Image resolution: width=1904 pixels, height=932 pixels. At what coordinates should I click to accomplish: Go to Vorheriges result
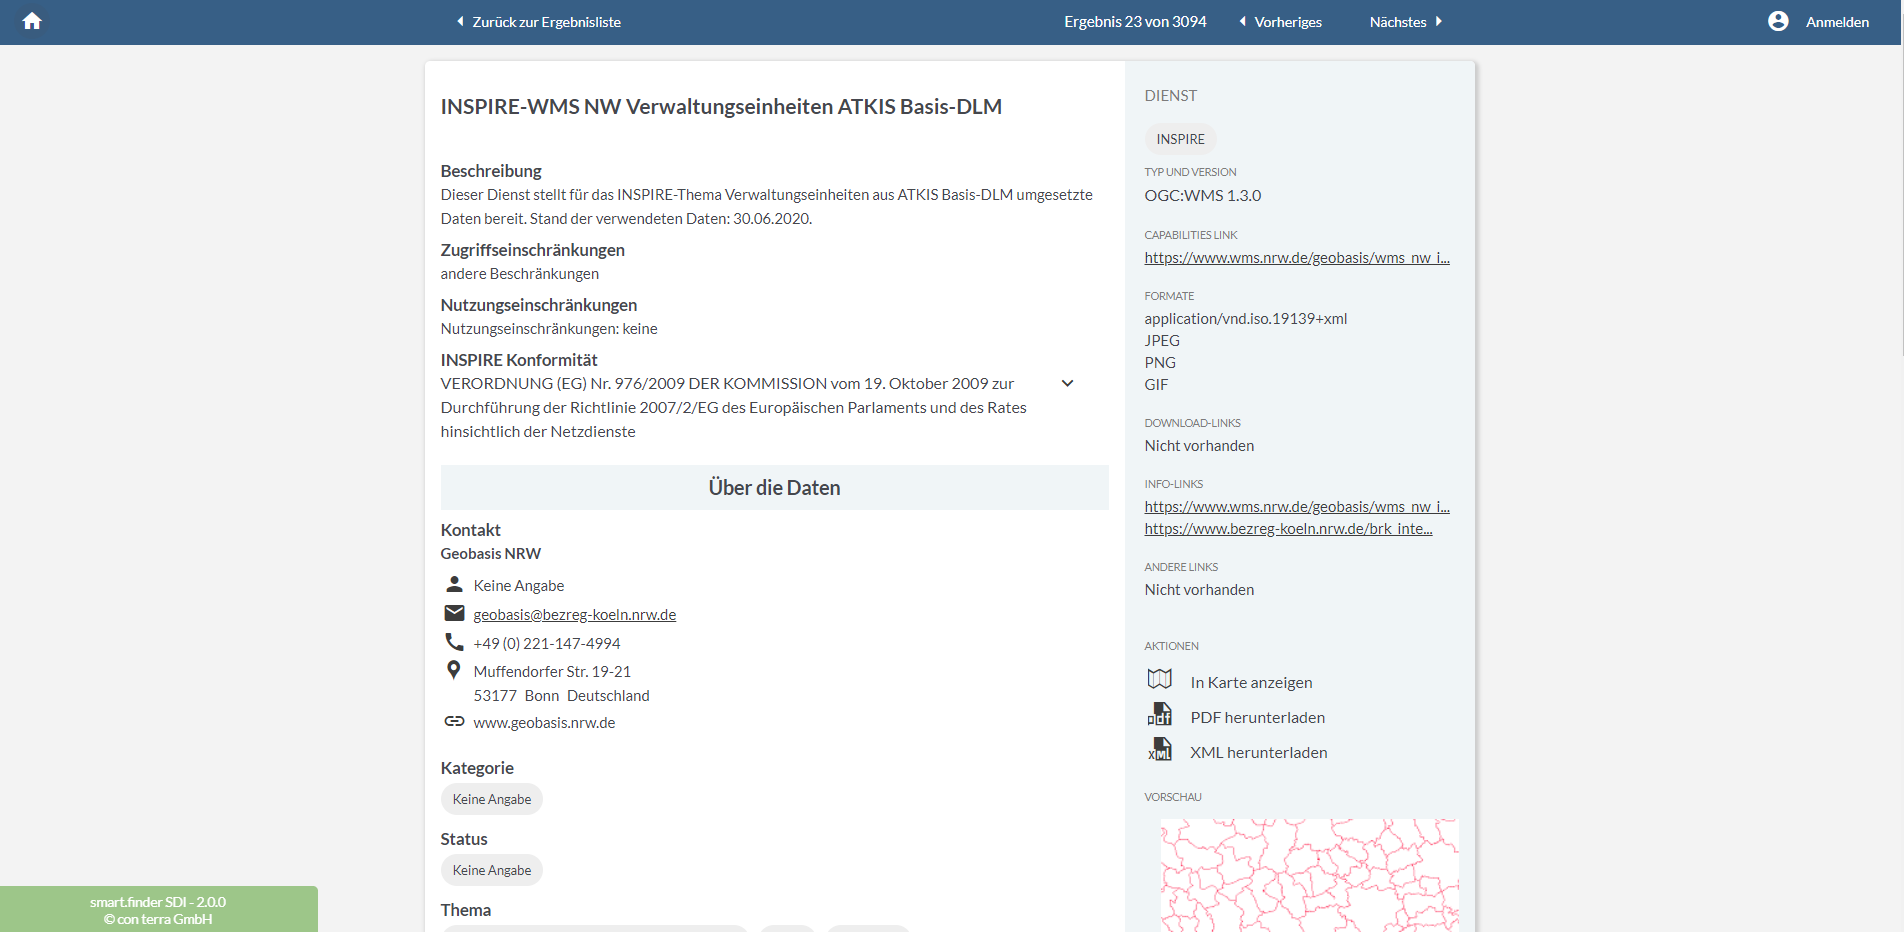[x=1288, y=22]
